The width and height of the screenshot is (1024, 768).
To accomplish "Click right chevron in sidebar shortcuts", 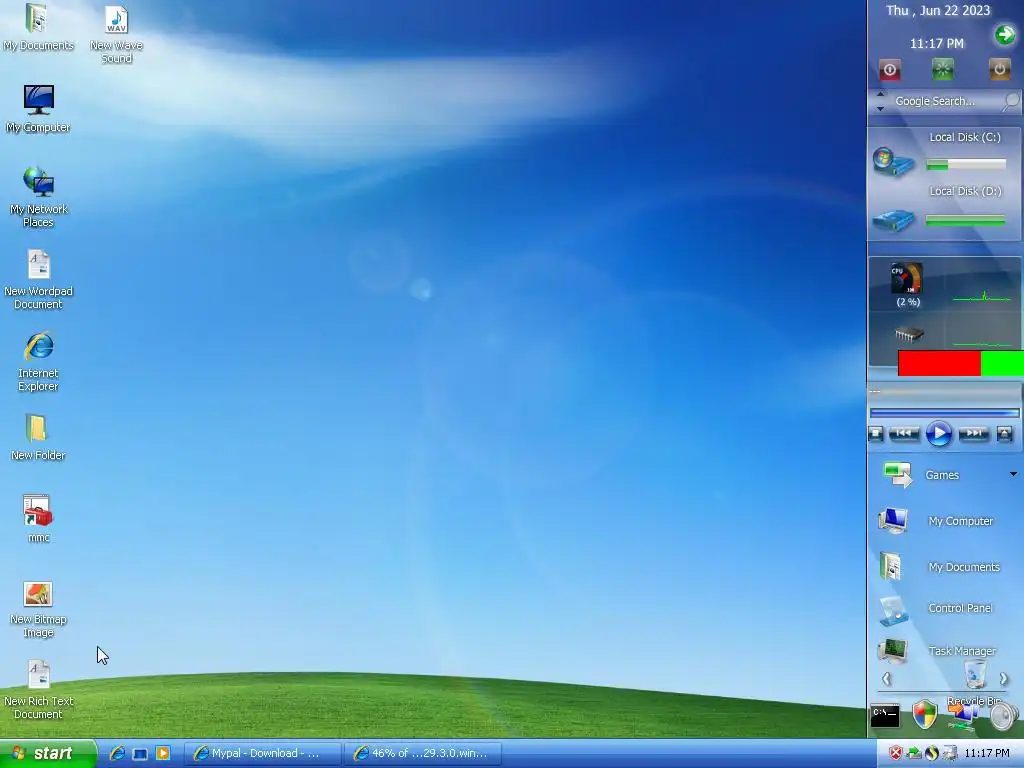I will 1004,679.
